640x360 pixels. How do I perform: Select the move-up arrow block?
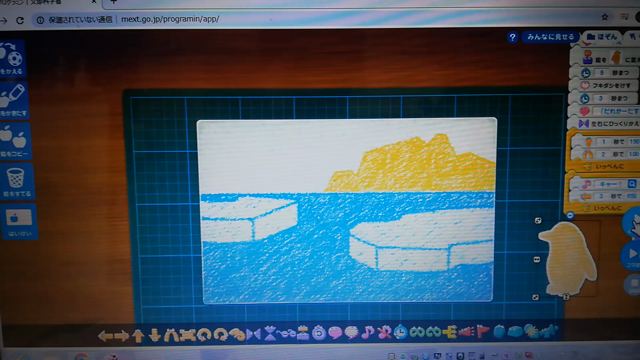tap(138, 336)
